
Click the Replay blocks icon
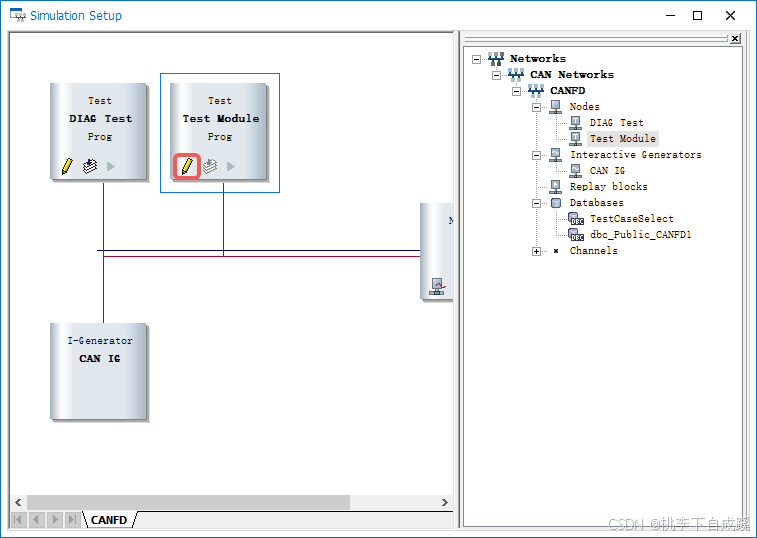[x=556, y=186]
